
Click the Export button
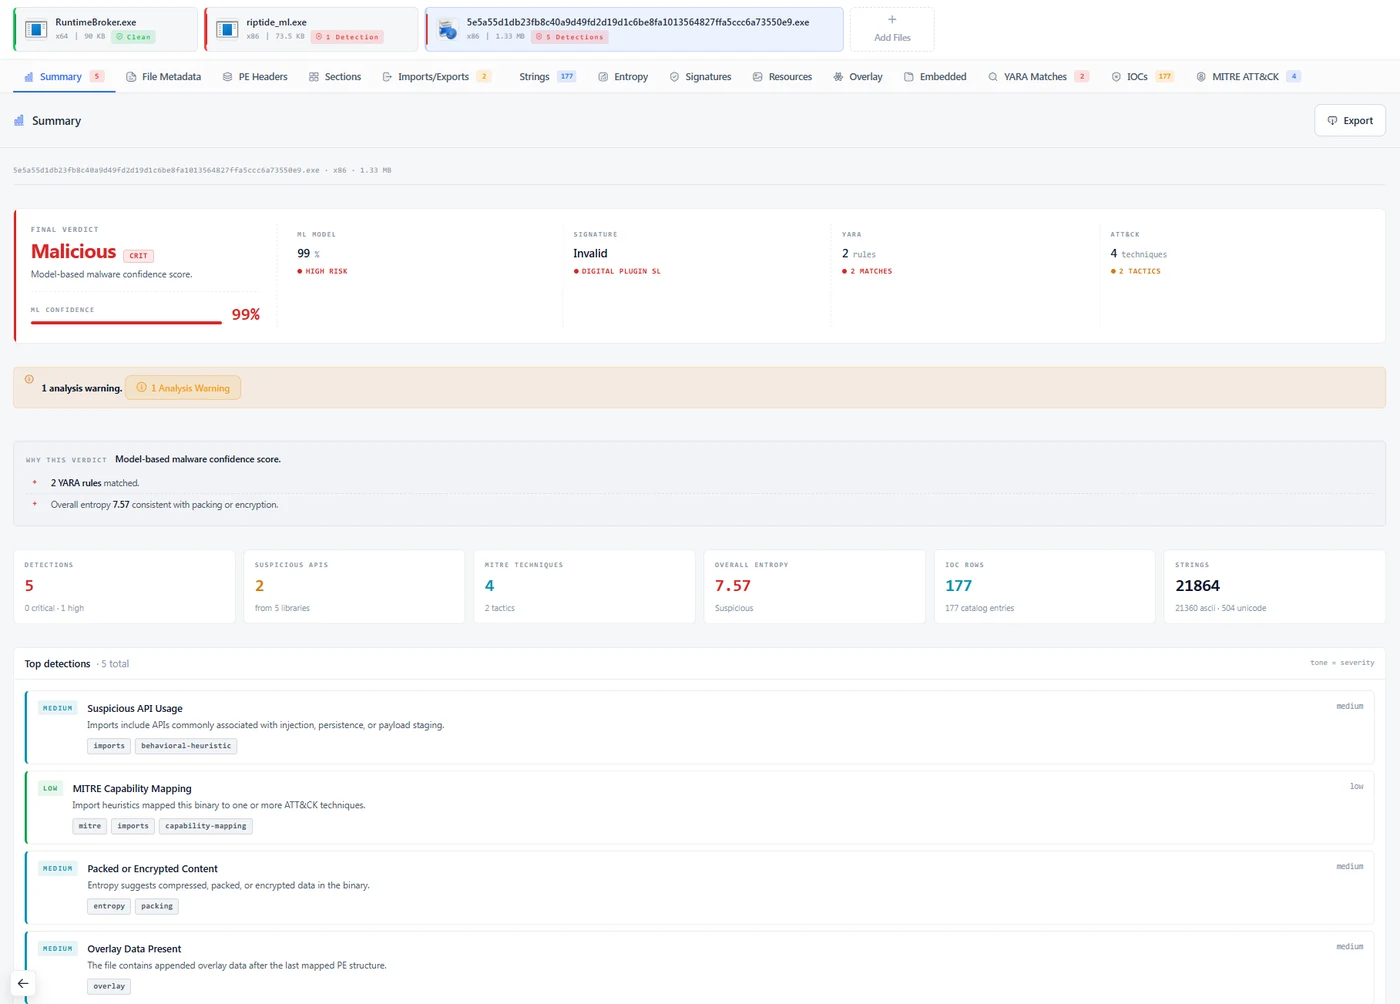point(1349,120)
